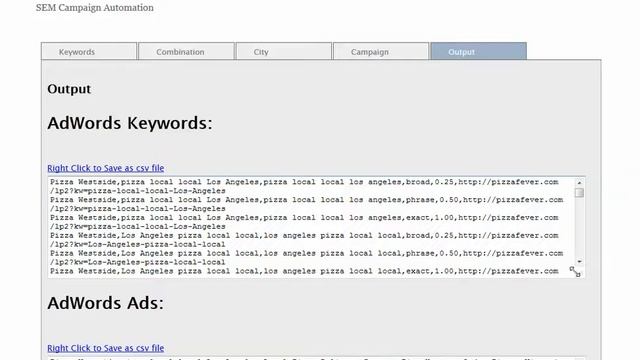Click the AdWords Keywords save-as-csv link

(106, 168)
